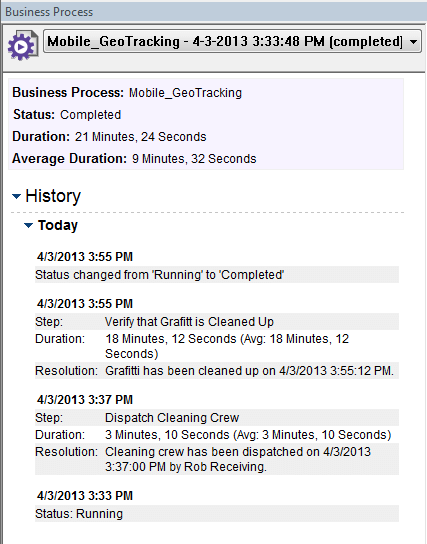The height and width of the screenshot is (544, 427).
Task: Click the Cleaning crew dispatched resolution text
Action: (238, 459)
